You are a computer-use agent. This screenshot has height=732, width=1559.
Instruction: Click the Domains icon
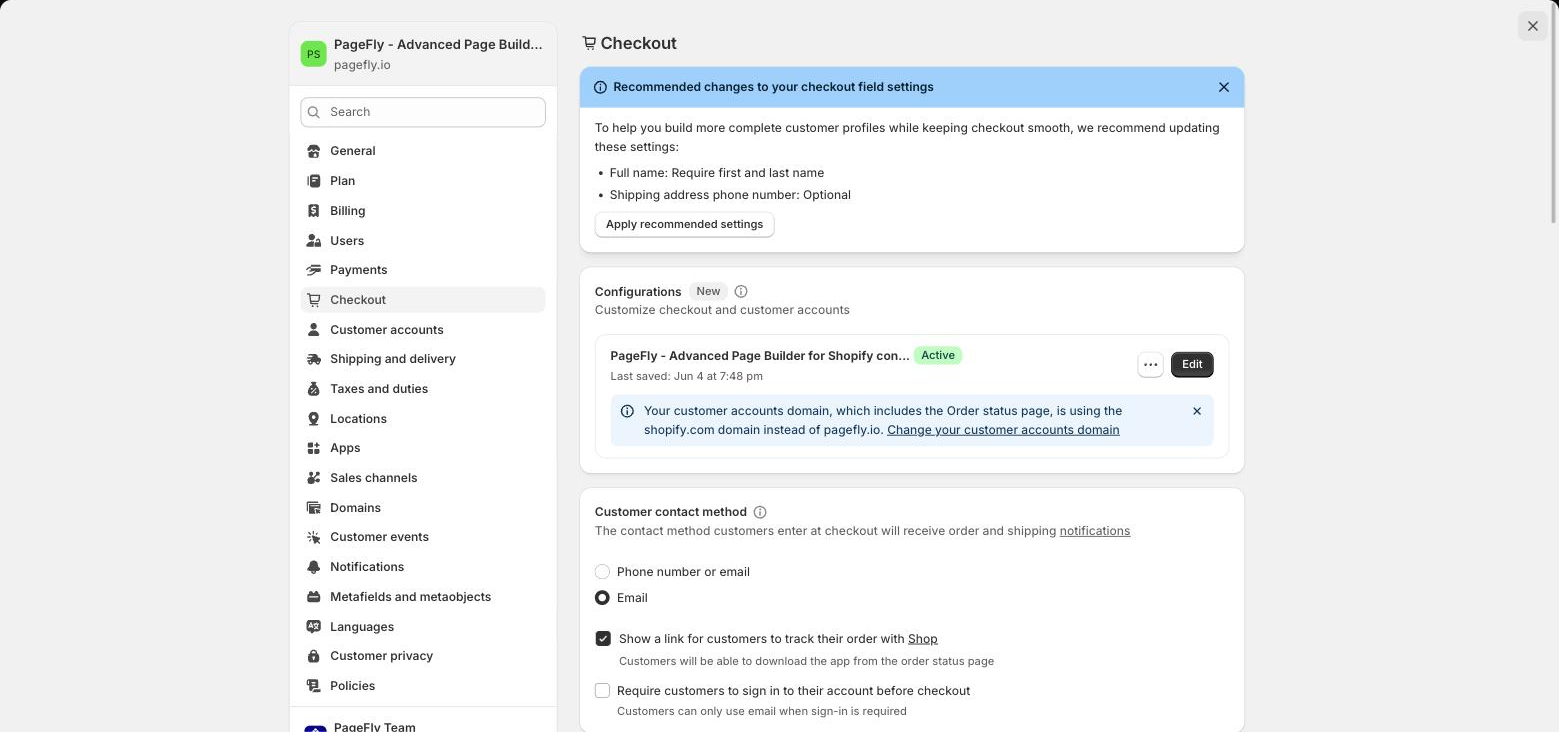coord(314,508)
